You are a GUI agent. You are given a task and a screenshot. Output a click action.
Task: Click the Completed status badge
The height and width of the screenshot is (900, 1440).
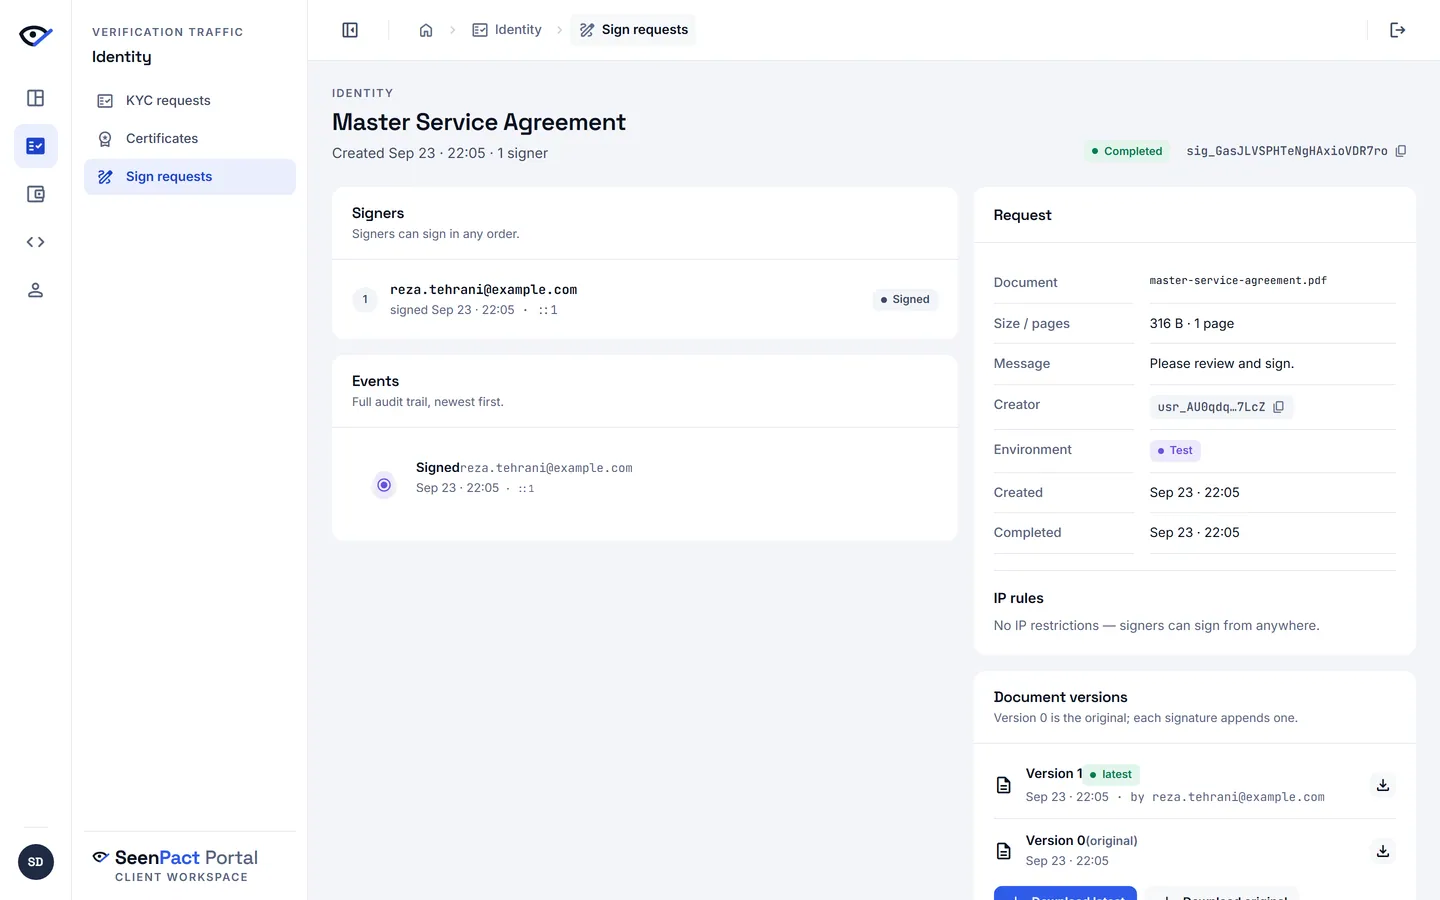click(1127, 151)
